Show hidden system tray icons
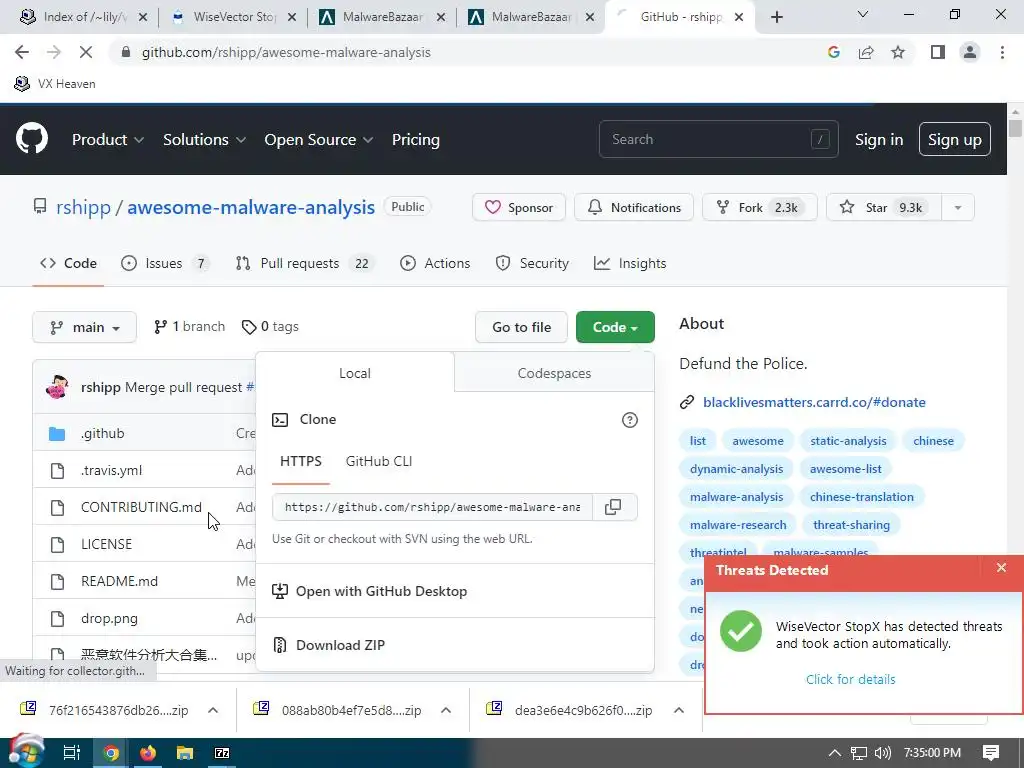Image resolution: width=1024 pixels, height=768 pixels. [x=835, y=753]
